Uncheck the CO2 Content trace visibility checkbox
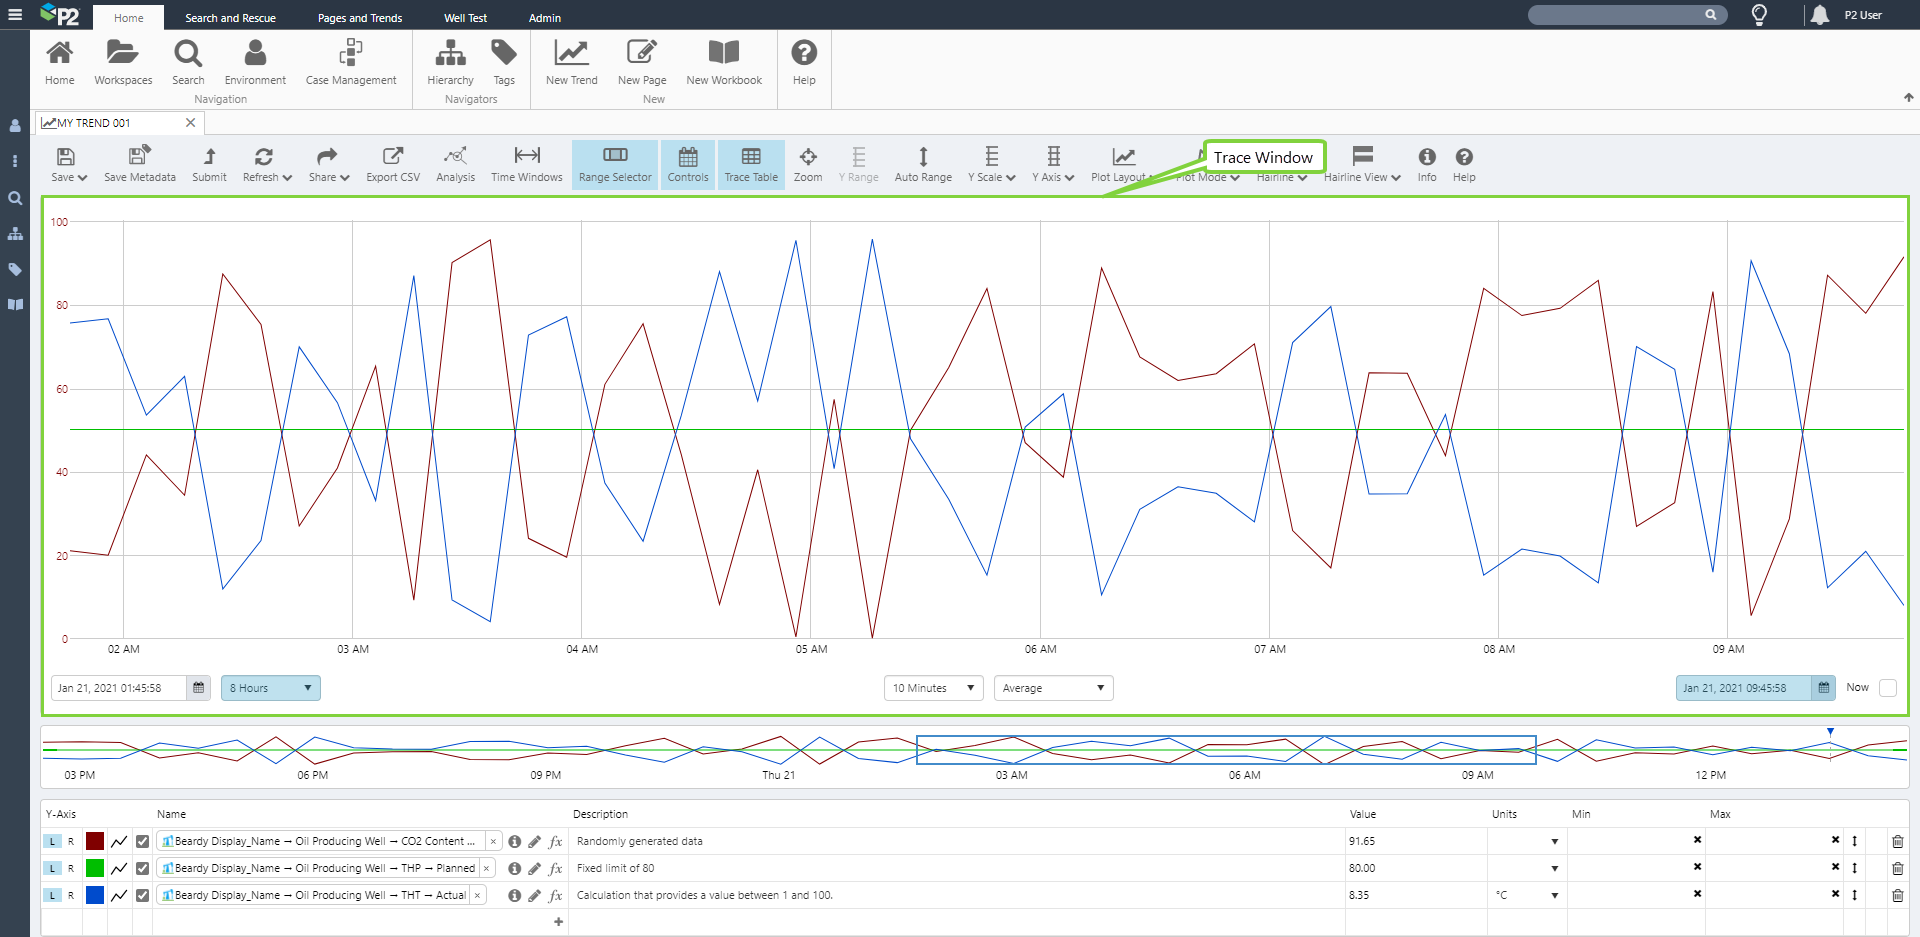 (143, 841)
